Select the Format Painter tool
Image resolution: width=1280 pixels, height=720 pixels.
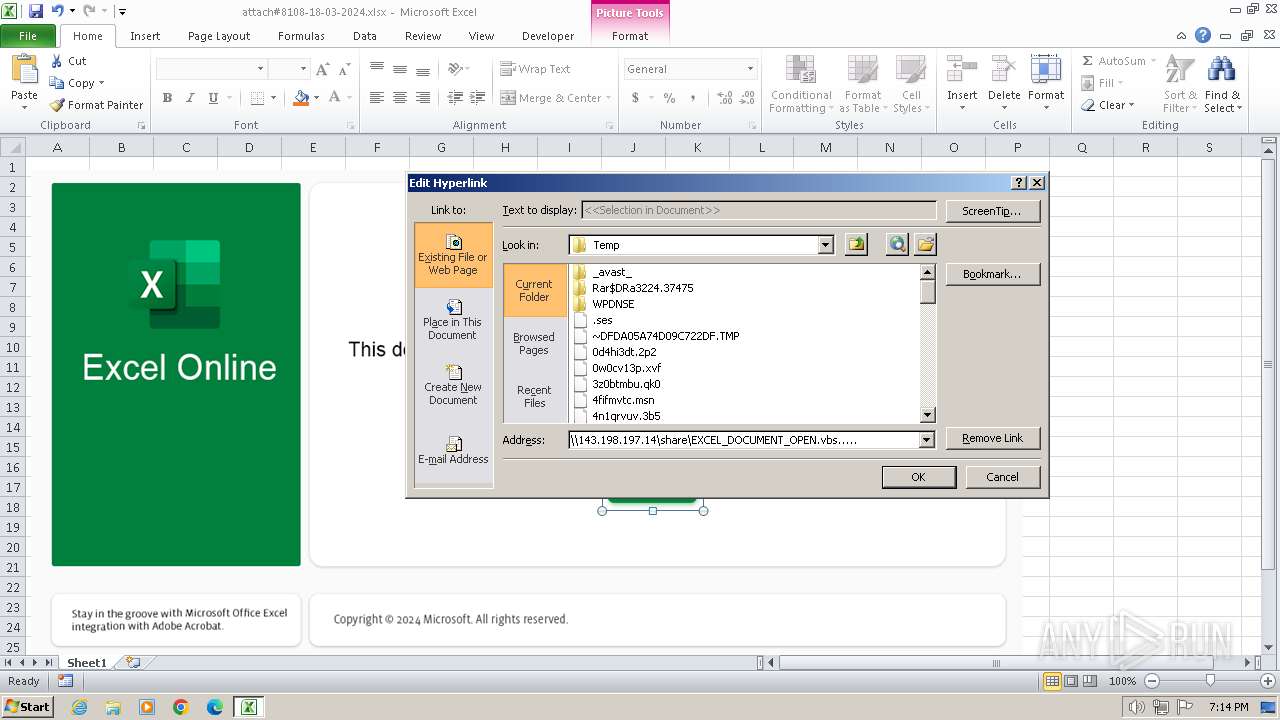click(x=97, y=105)
